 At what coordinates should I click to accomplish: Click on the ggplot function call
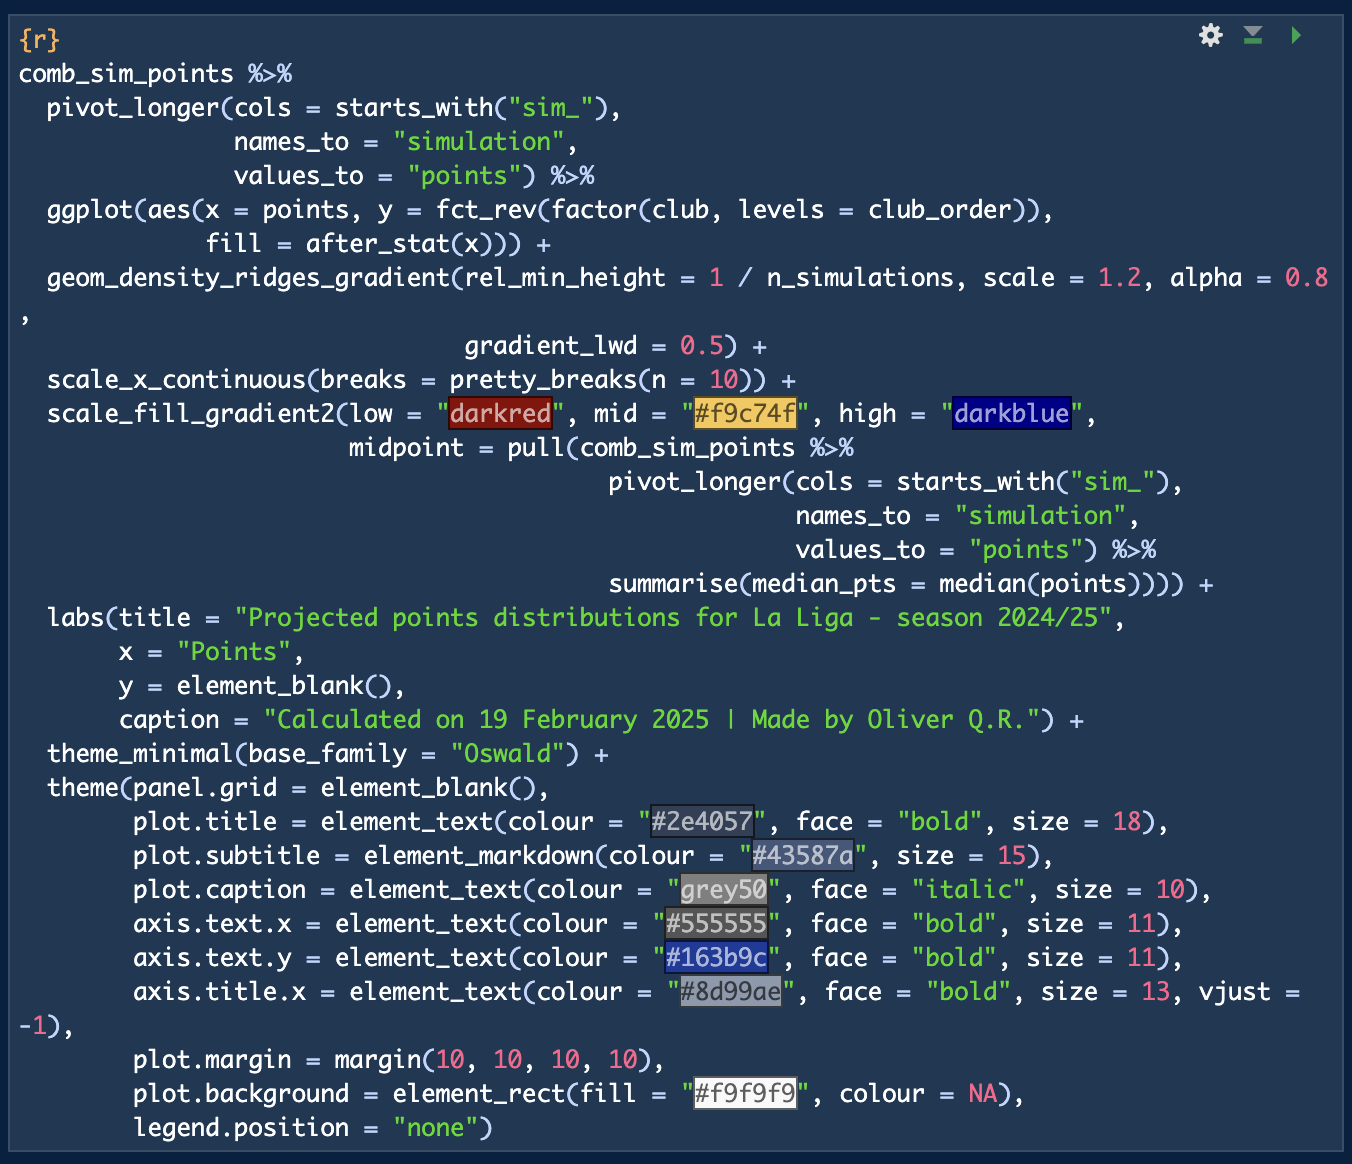[x=90, y=209]
